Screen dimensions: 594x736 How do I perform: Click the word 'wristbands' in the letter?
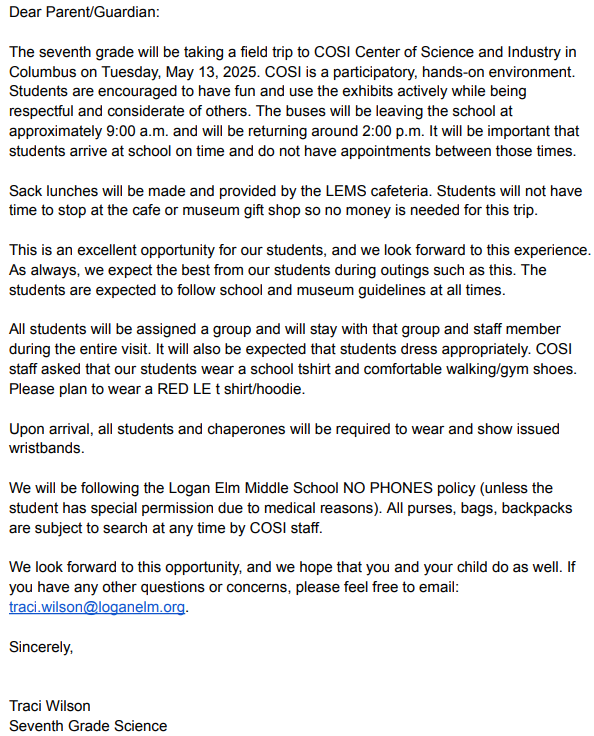[46, 448]
